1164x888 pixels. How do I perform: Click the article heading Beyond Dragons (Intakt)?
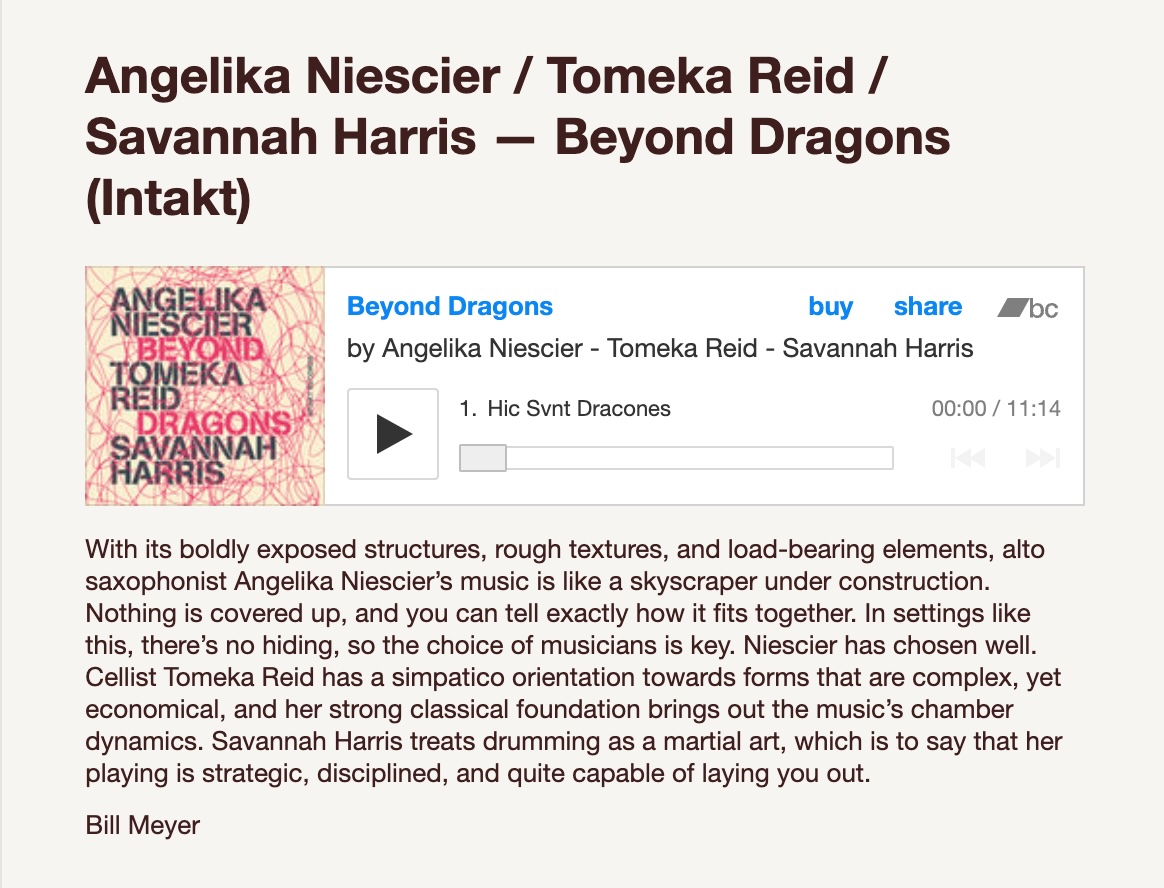(517, 137)
